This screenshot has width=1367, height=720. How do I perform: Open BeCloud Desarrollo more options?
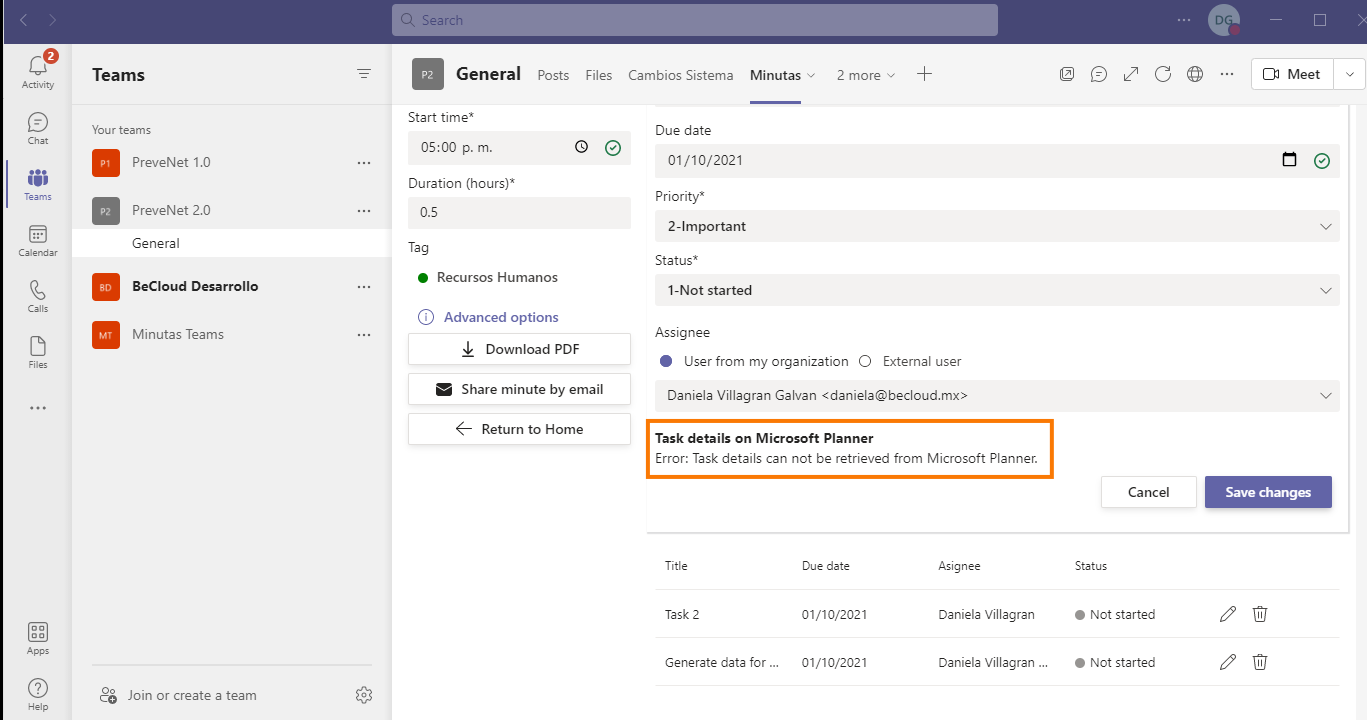364,286
